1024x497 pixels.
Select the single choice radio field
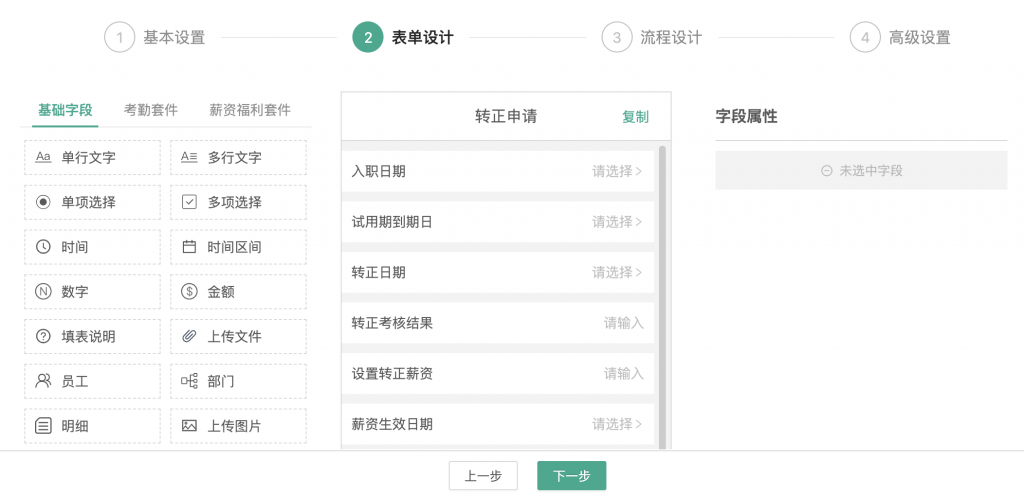pyautogui.click(x=92, y=202)
